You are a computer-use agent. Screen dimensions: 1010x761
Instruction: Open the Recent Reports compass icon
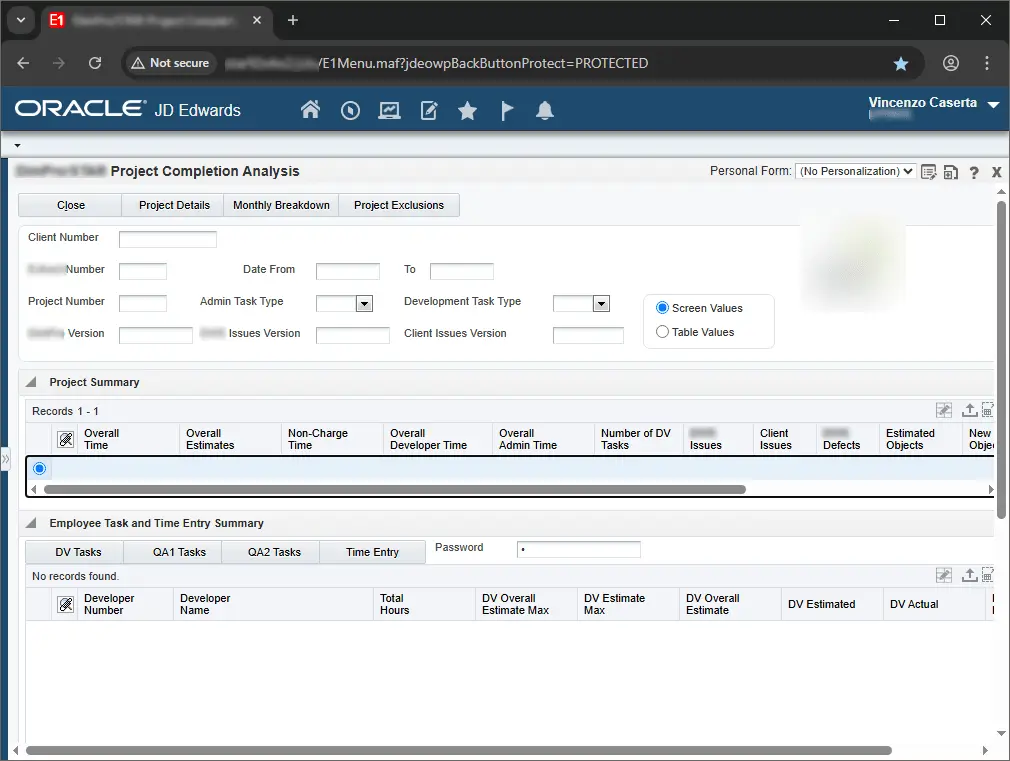point(350,111)
